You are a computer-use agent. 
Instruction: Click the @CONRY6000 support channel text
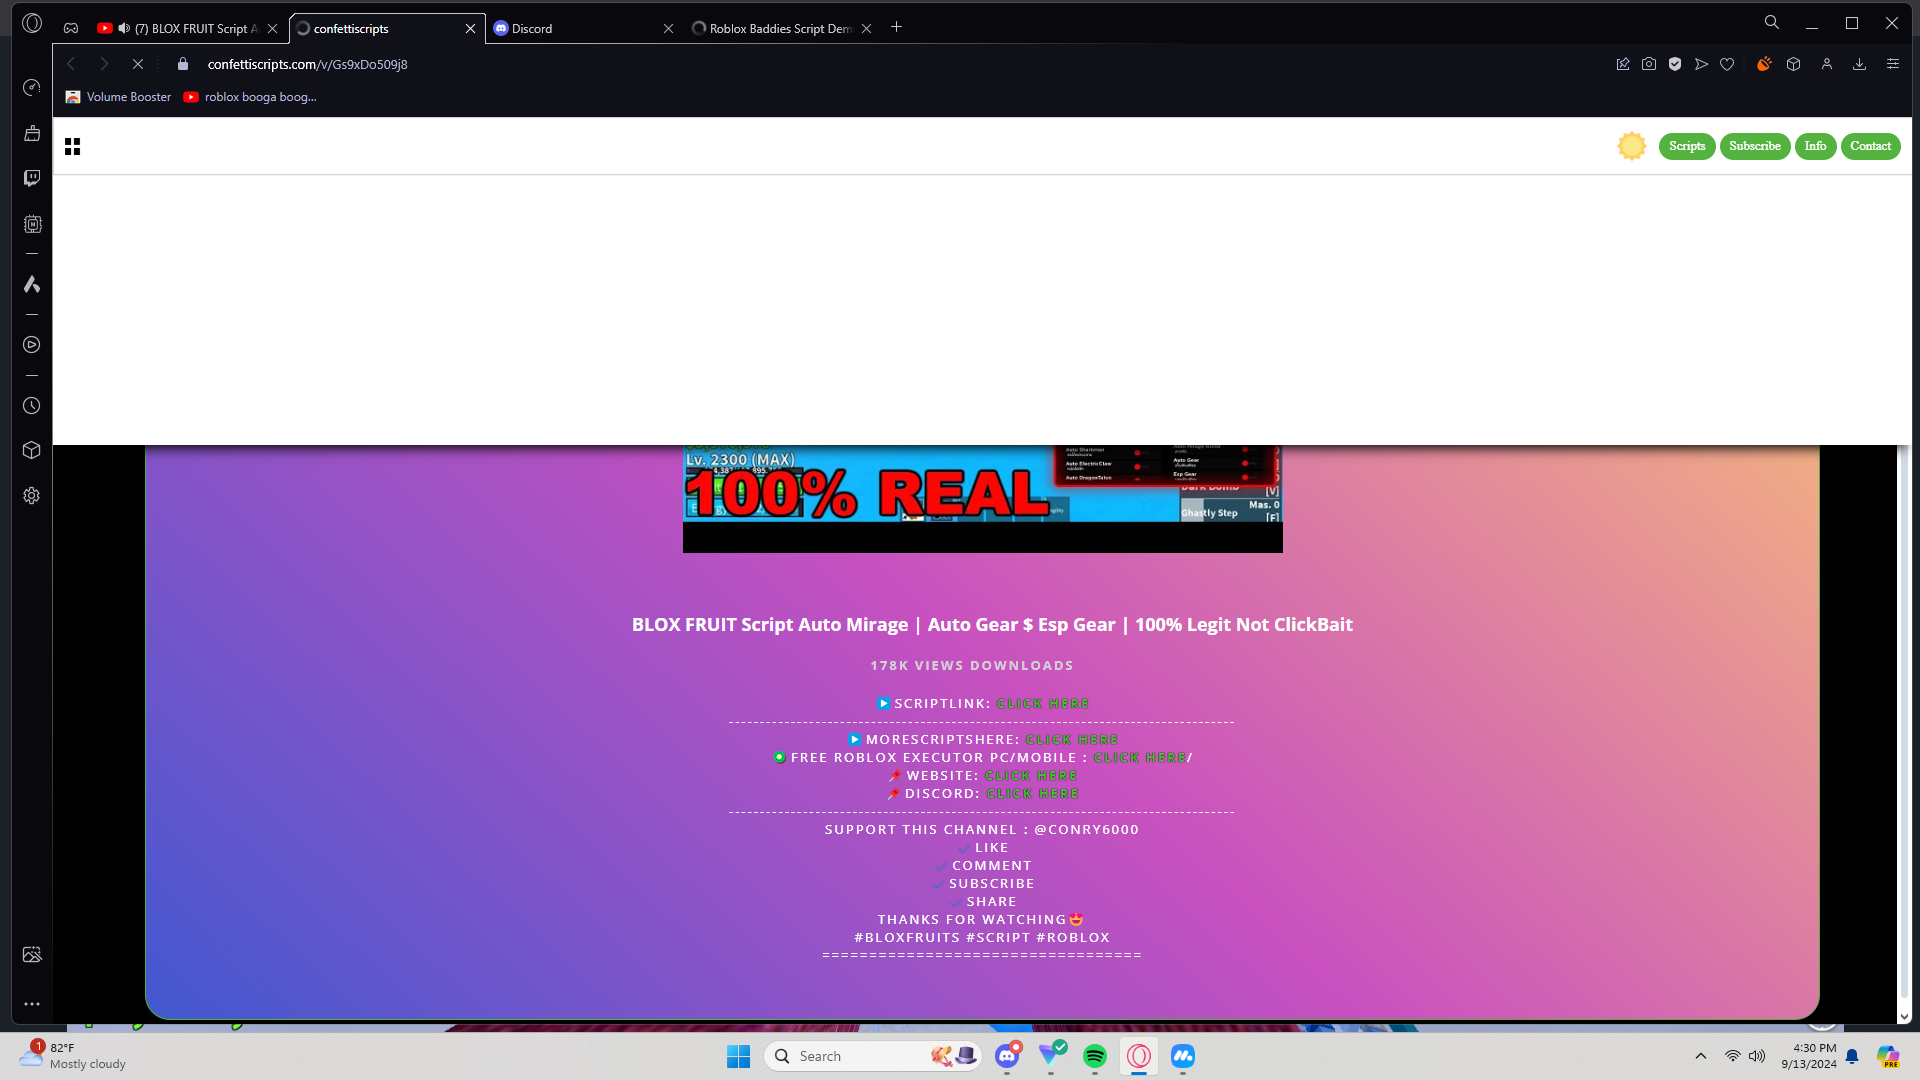pyautogui.click(x=1087, y=830)
